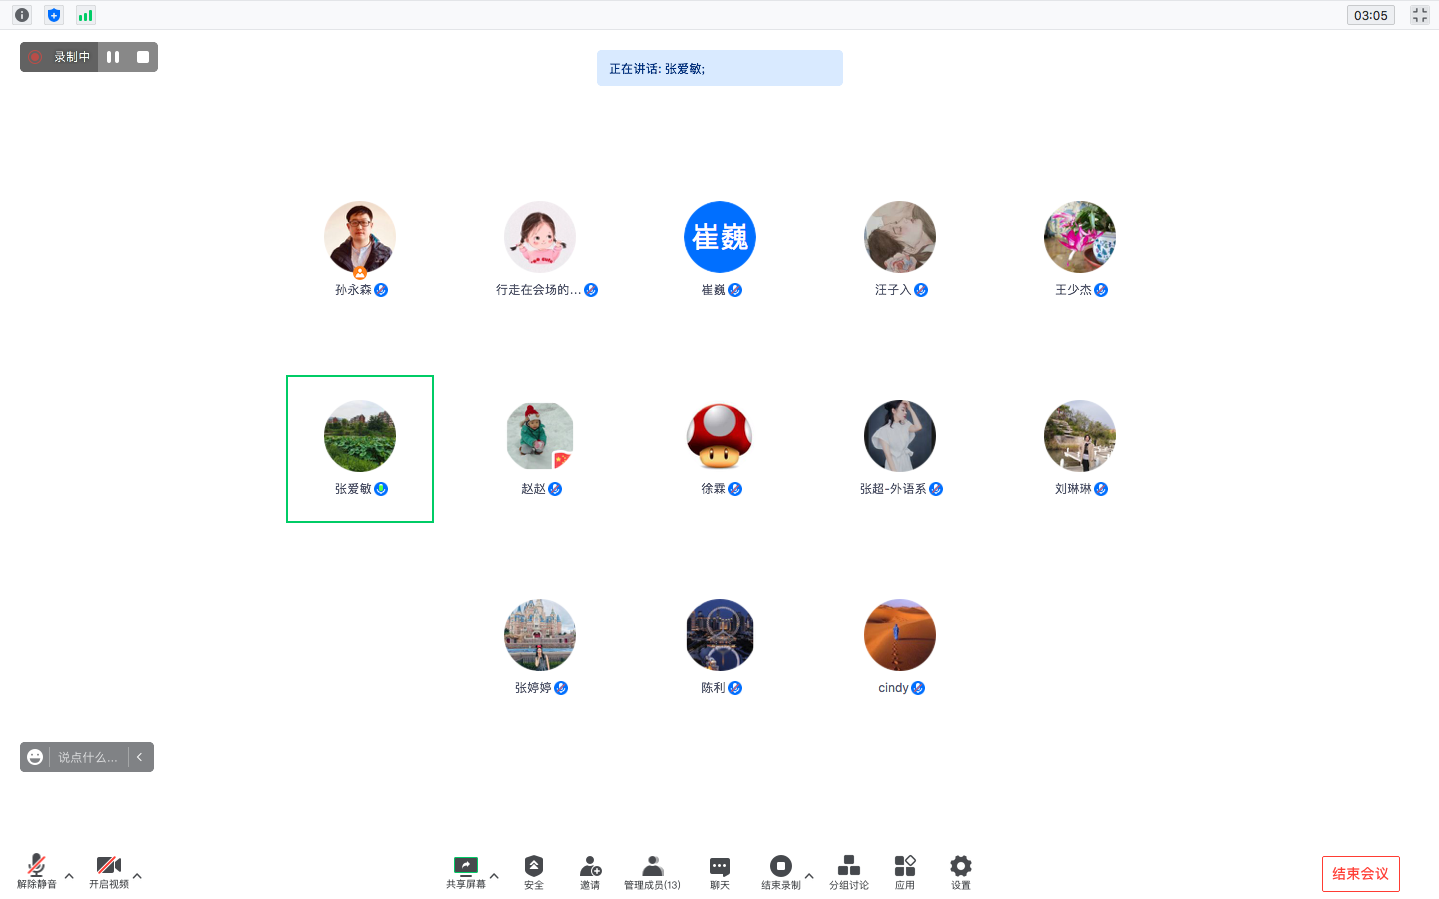Open the Apps (应用) icon
Viewport: 1439px width, 899px height.
coord(905,871)
